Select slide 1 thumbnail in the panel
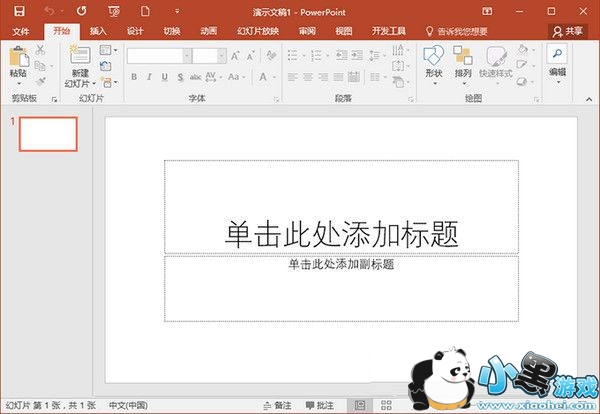The height and width of the screenshot is (414, 600). point(48,134)
